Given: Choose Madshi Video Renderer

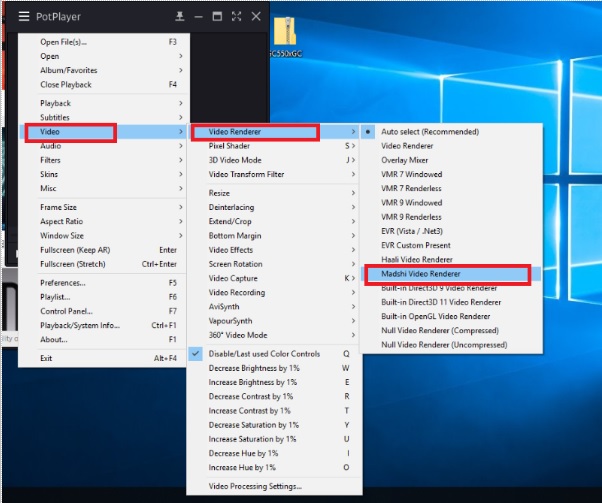Looking at the screenshot, I should click(451, 274).
